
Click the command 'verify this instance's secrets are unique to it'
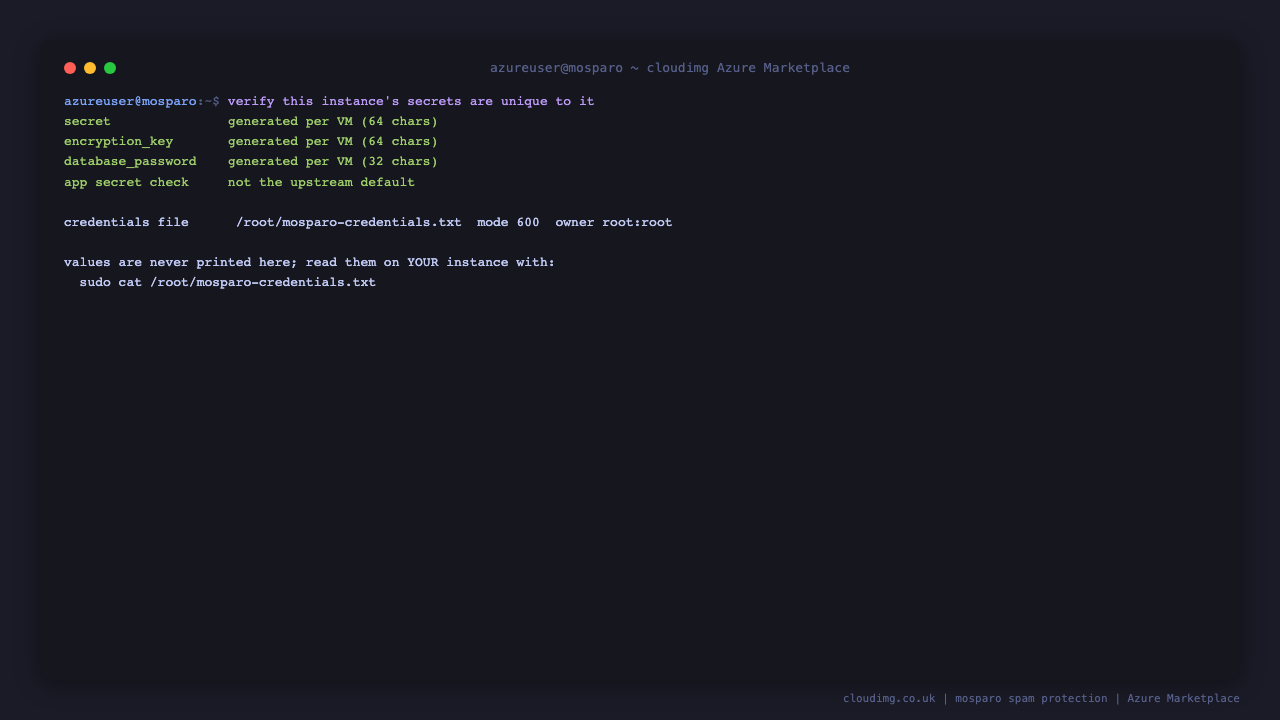411,102
